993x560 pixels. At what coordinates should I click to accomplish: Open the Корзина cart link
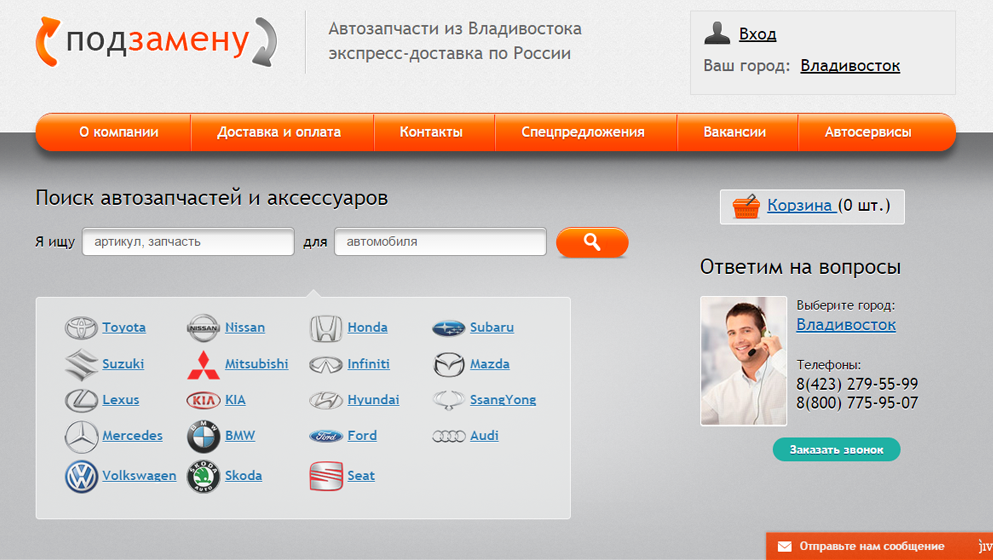coord(801,205)
